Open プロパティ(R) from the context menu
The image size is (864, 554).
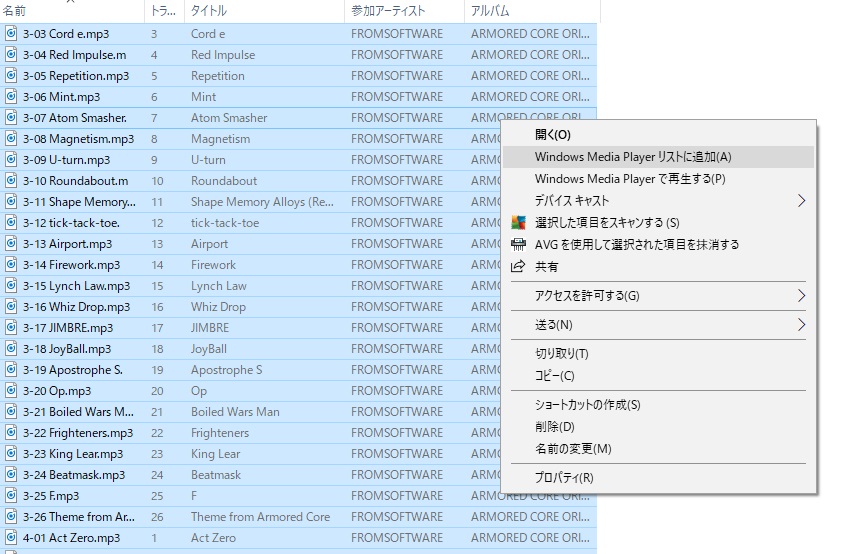658,478
